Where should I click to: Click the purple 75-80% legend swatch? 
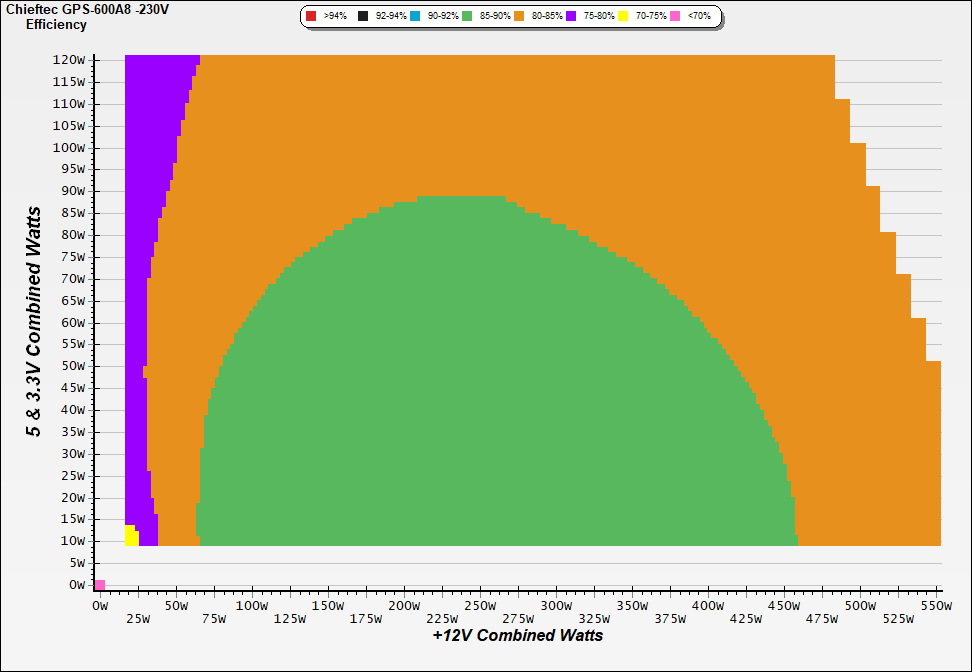point(572,17)
